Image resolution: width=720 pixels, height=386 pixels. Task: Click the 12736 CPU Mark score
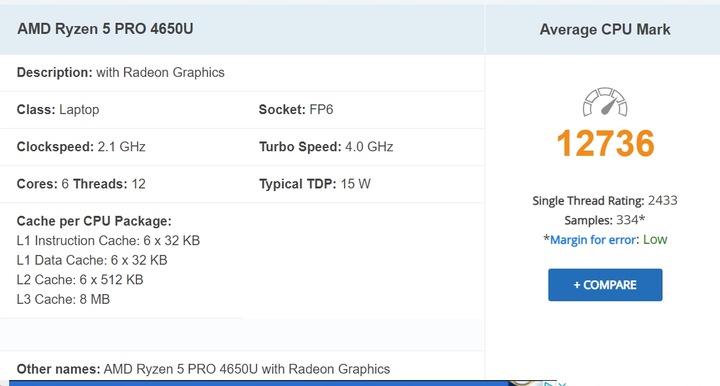[x=605, y=143]
